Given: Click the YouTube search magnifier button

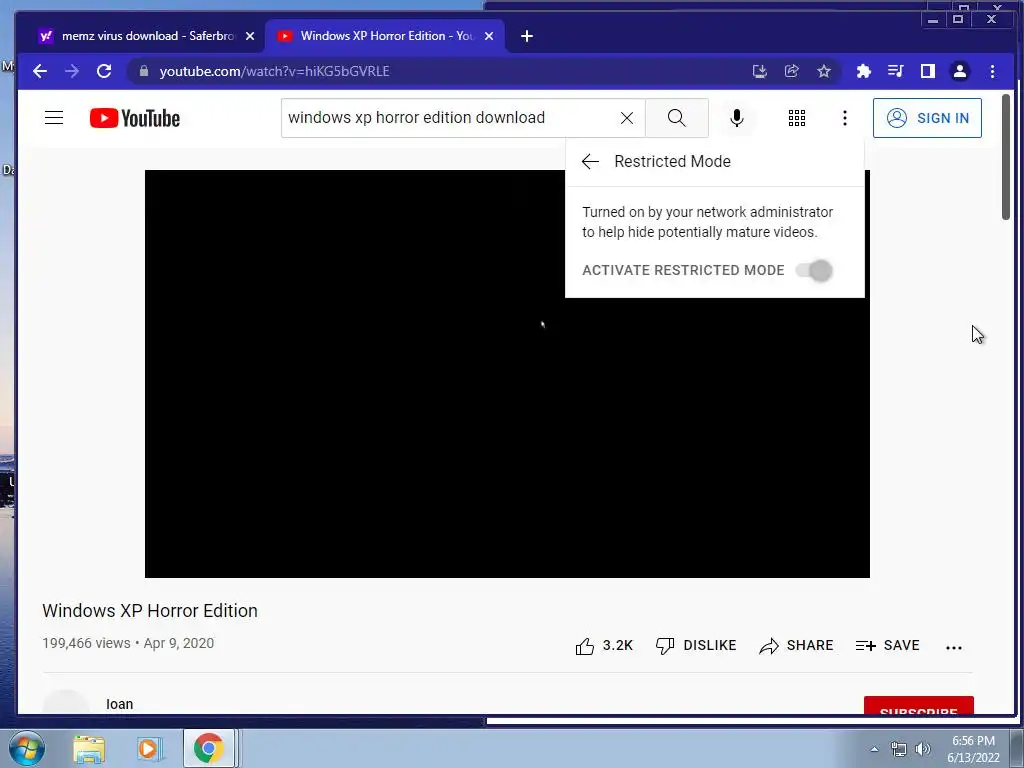Looking at the screenshot, I should point(677,118).
